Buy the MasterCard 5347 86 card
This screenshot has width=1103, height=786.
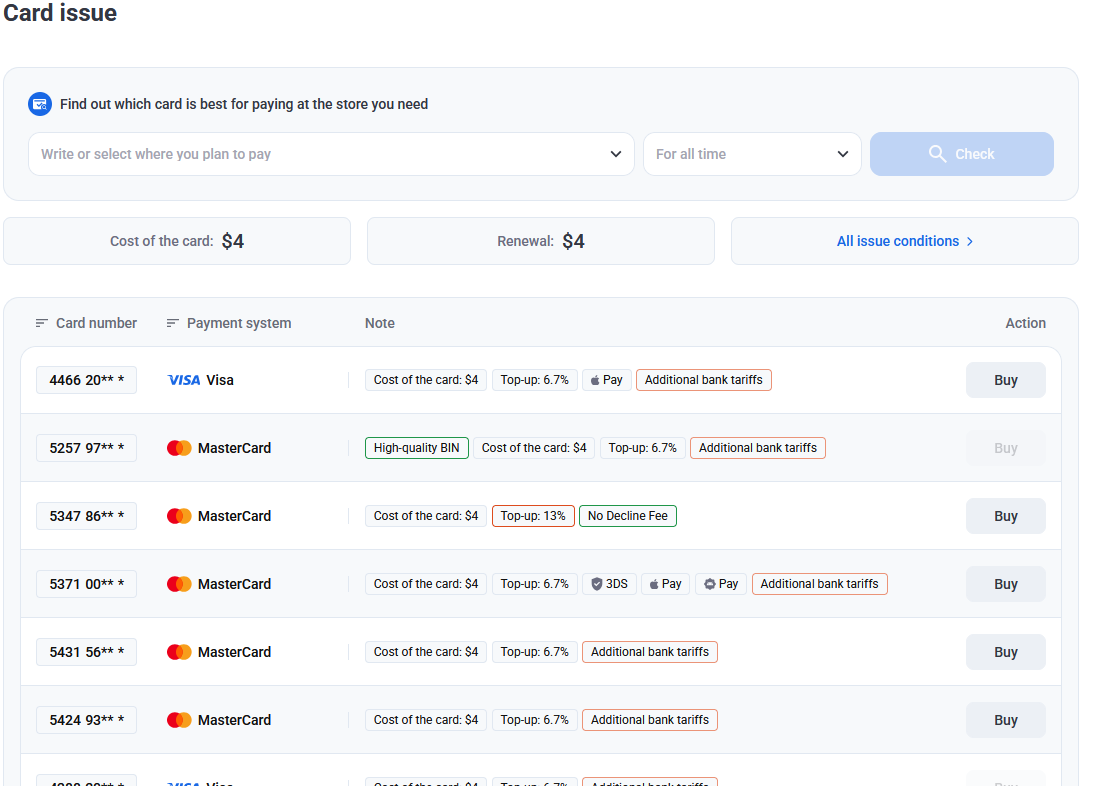coord(1005,516)
